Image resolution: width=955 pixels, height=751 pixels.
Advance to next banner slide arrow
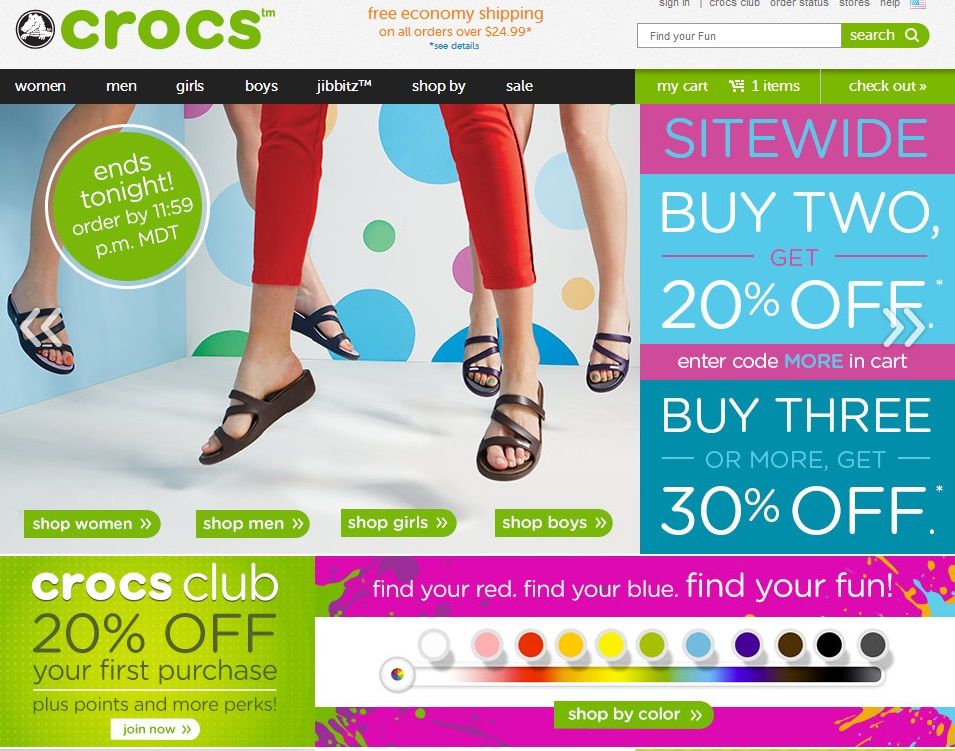[x=904, y=326]
